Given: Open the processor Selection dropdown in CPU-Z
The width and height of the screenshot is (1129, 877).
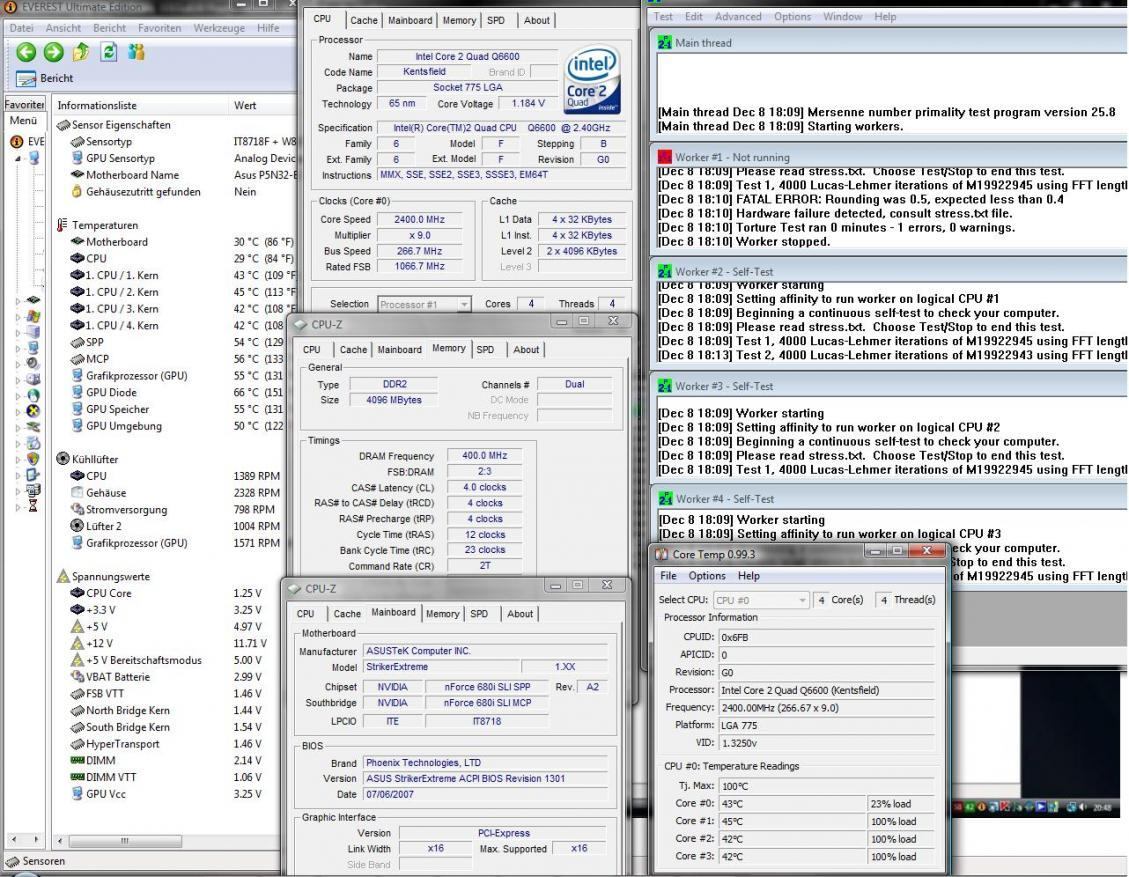Looking at the screenshot, I should [424, 304].
